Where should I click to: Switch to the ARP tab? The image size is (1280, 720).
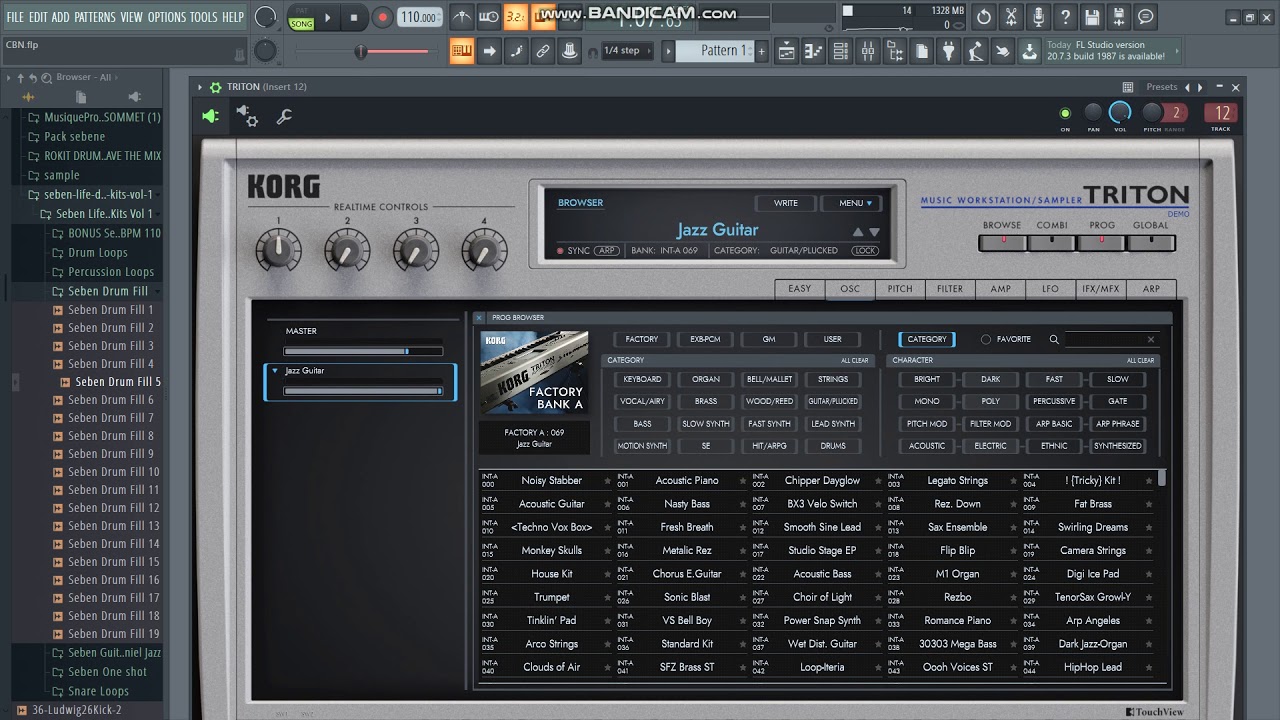click(1151, 289)
